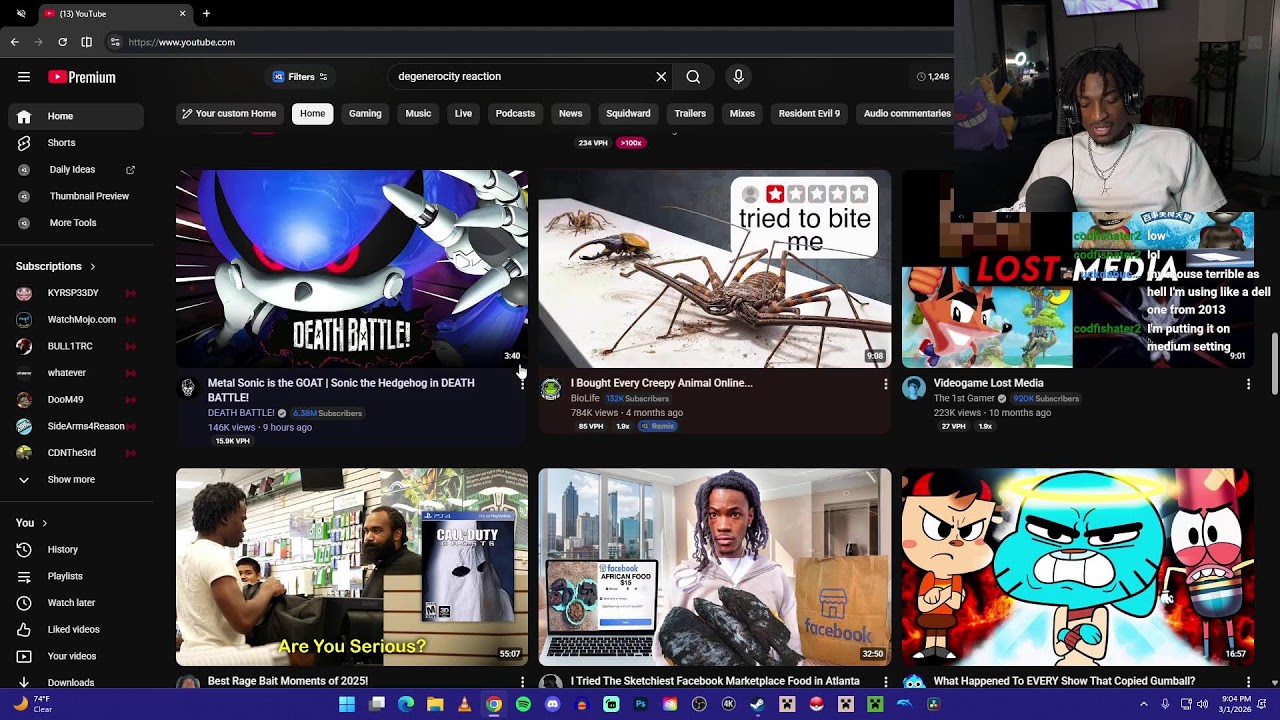The width and height of the screenshot is (1280, 720).
Task: Open the hamburger guide menu
Action: (24, 77)
